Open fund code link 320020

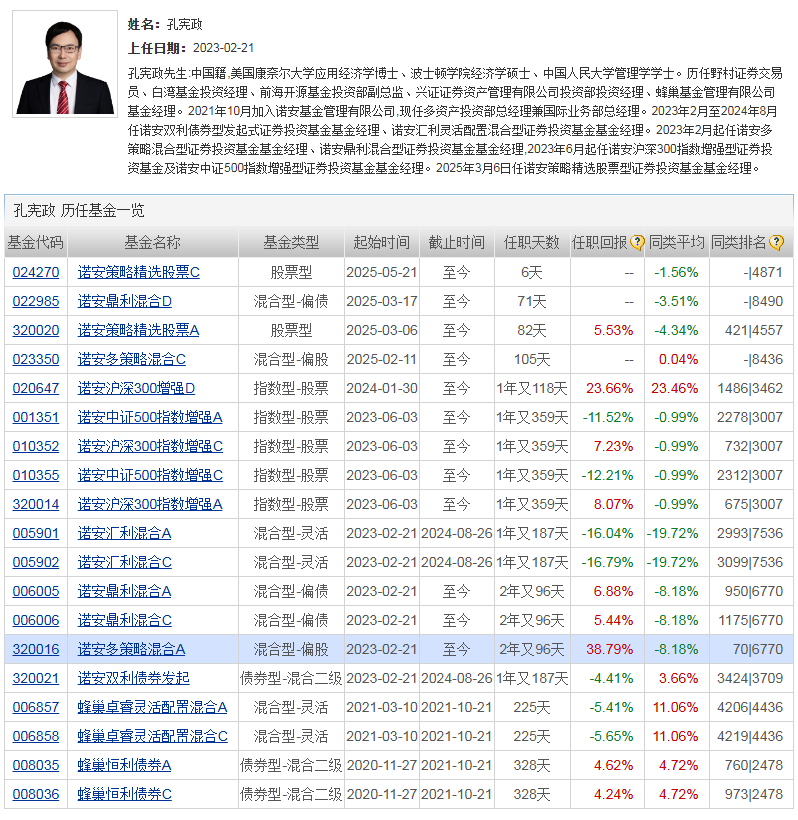(36, 331)
